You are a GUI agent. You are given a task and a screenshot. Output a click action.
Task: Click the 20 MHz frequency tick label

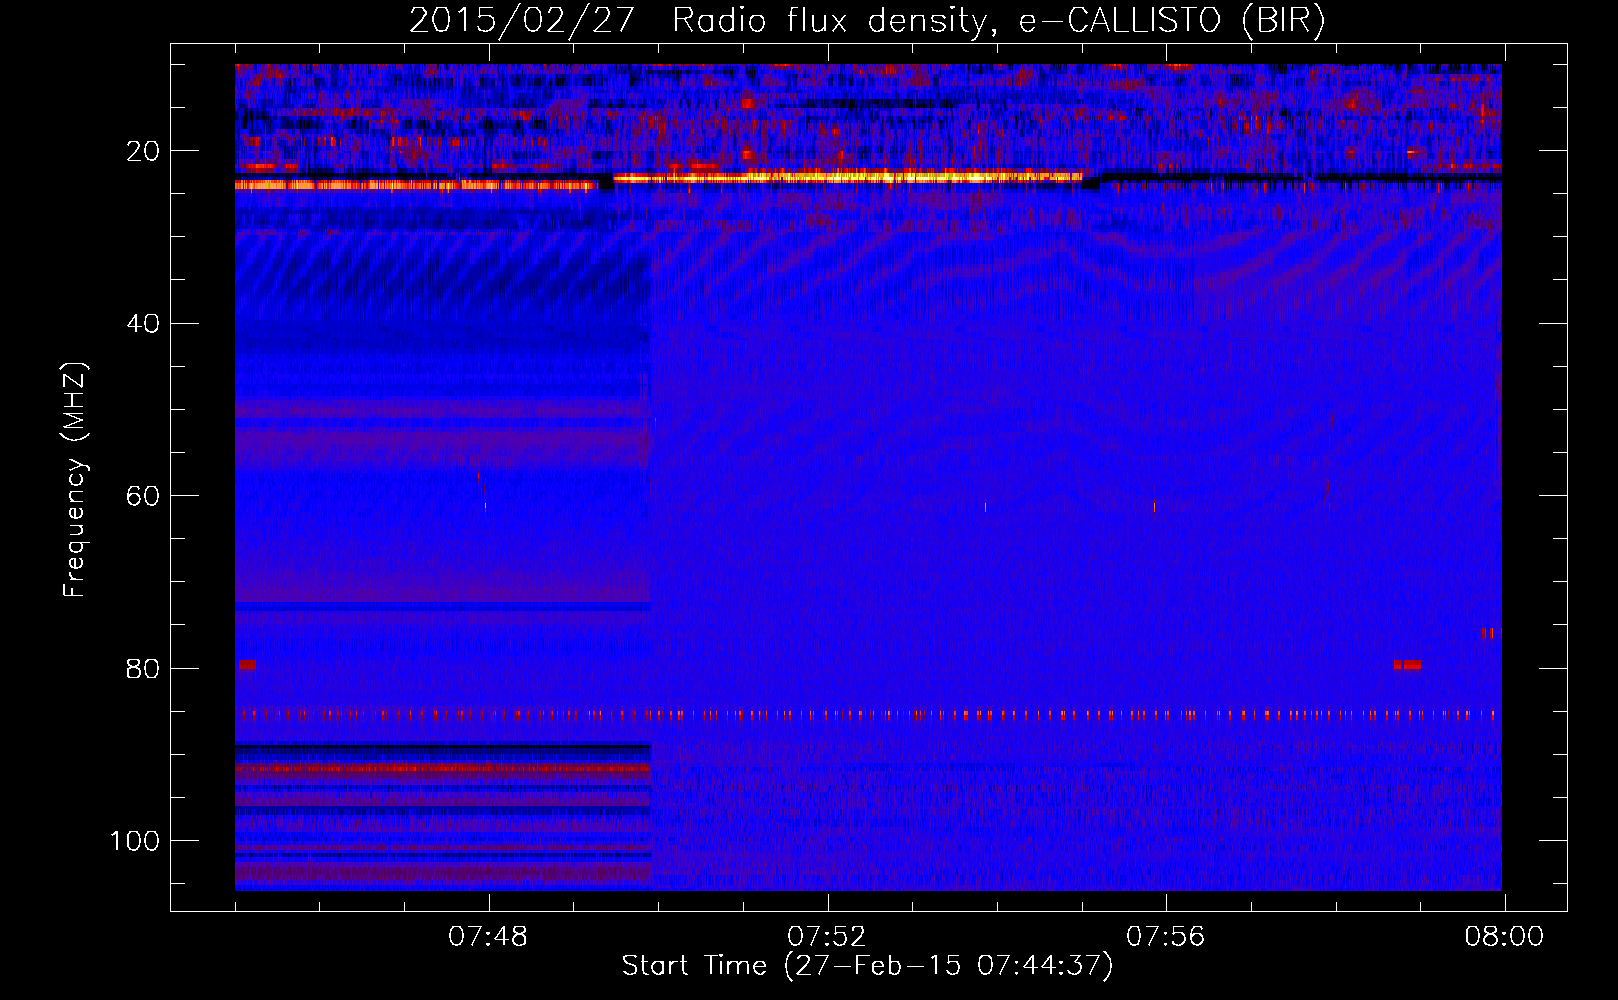tap(144, 151)
